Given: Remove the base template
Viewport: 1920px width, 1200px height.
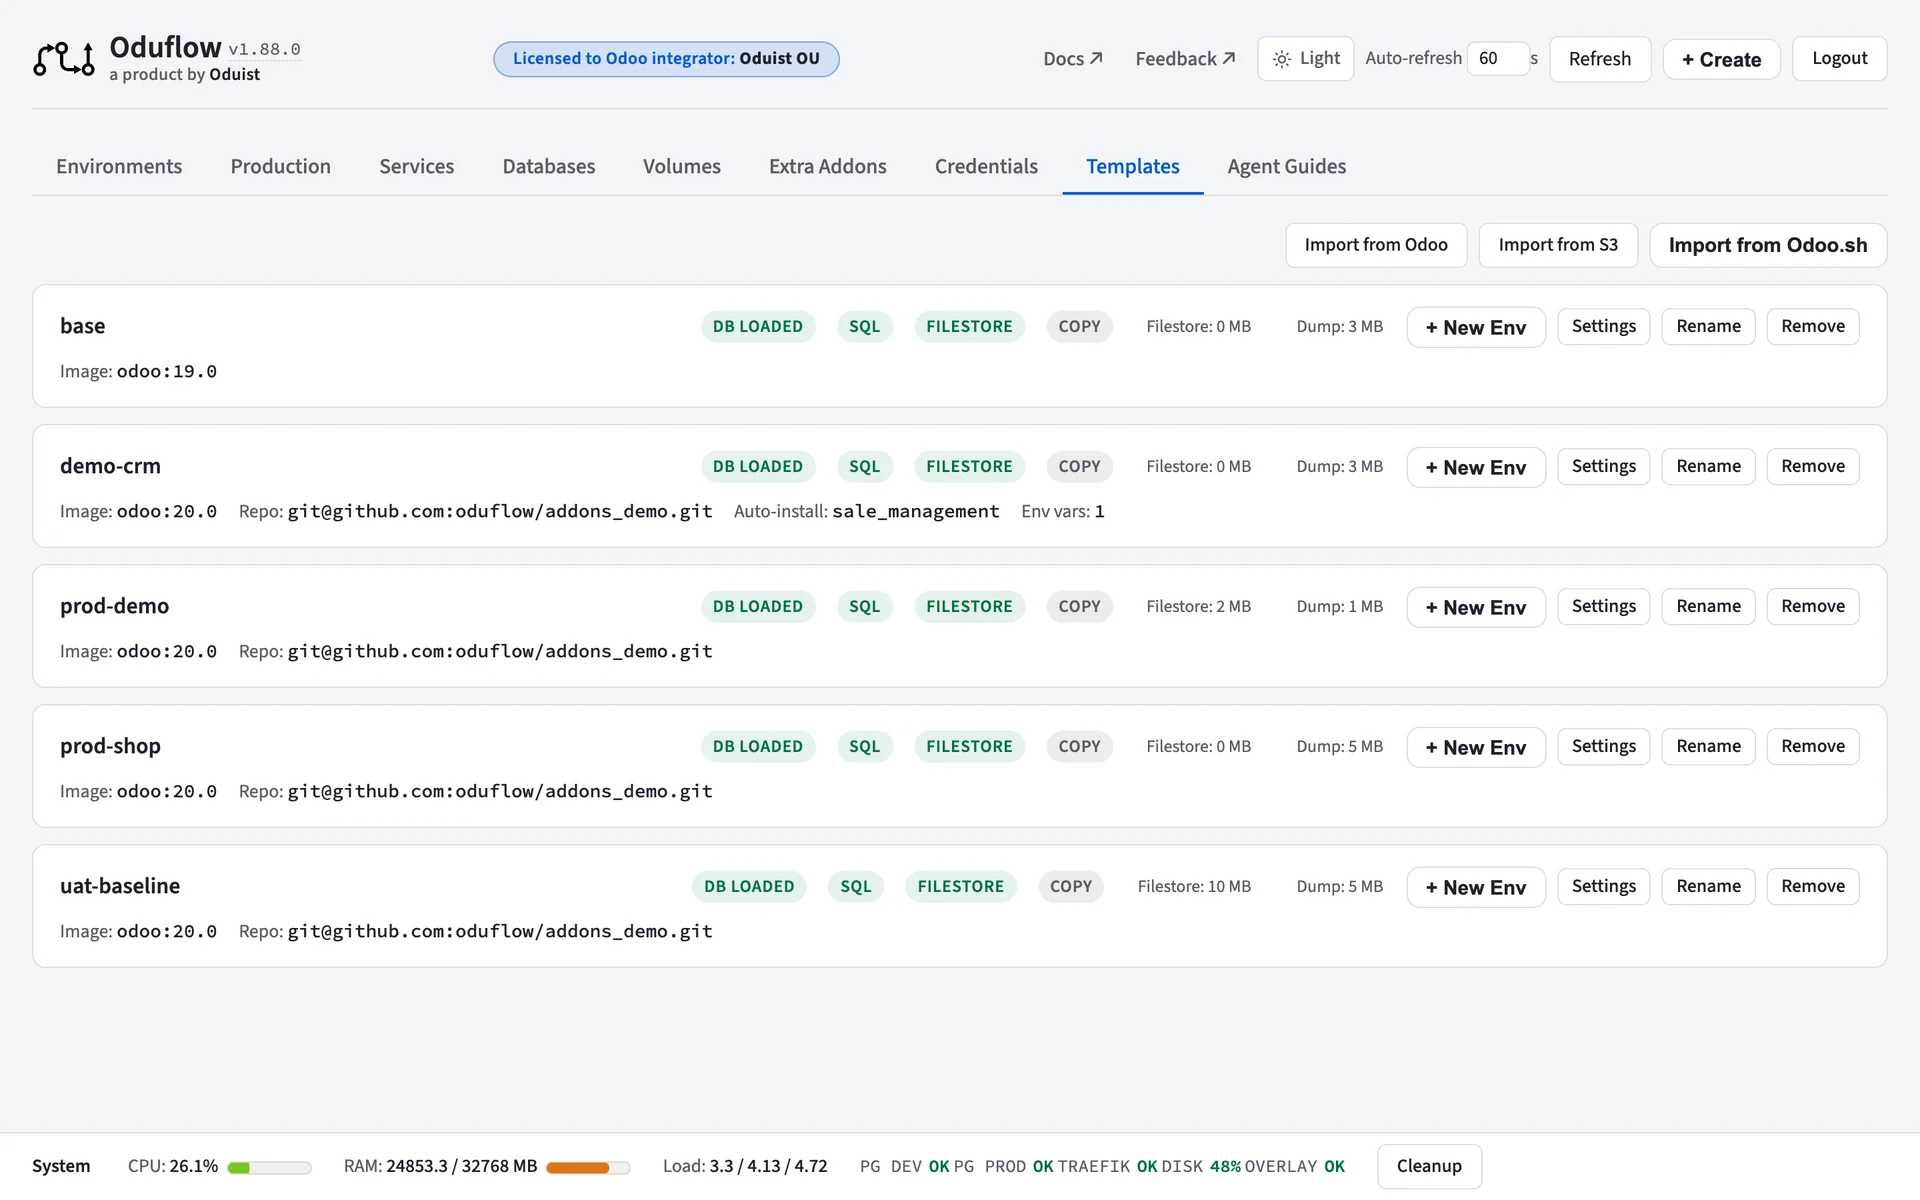Looking at the screenshot, I should (1812, 326).
